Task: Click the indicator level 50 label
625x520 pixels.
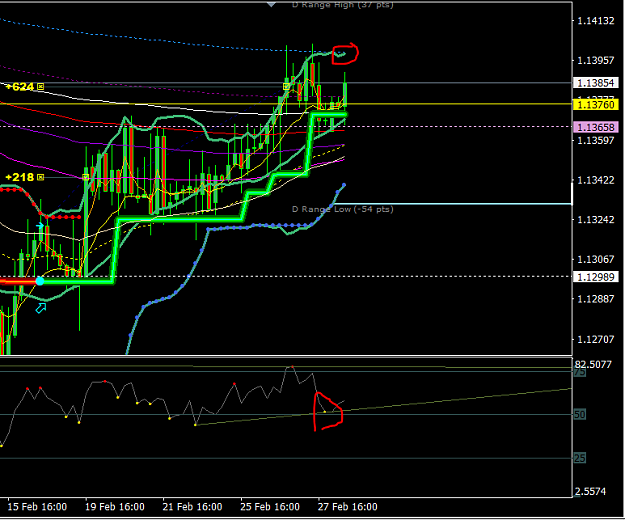Action: click(x=580, y=414)
